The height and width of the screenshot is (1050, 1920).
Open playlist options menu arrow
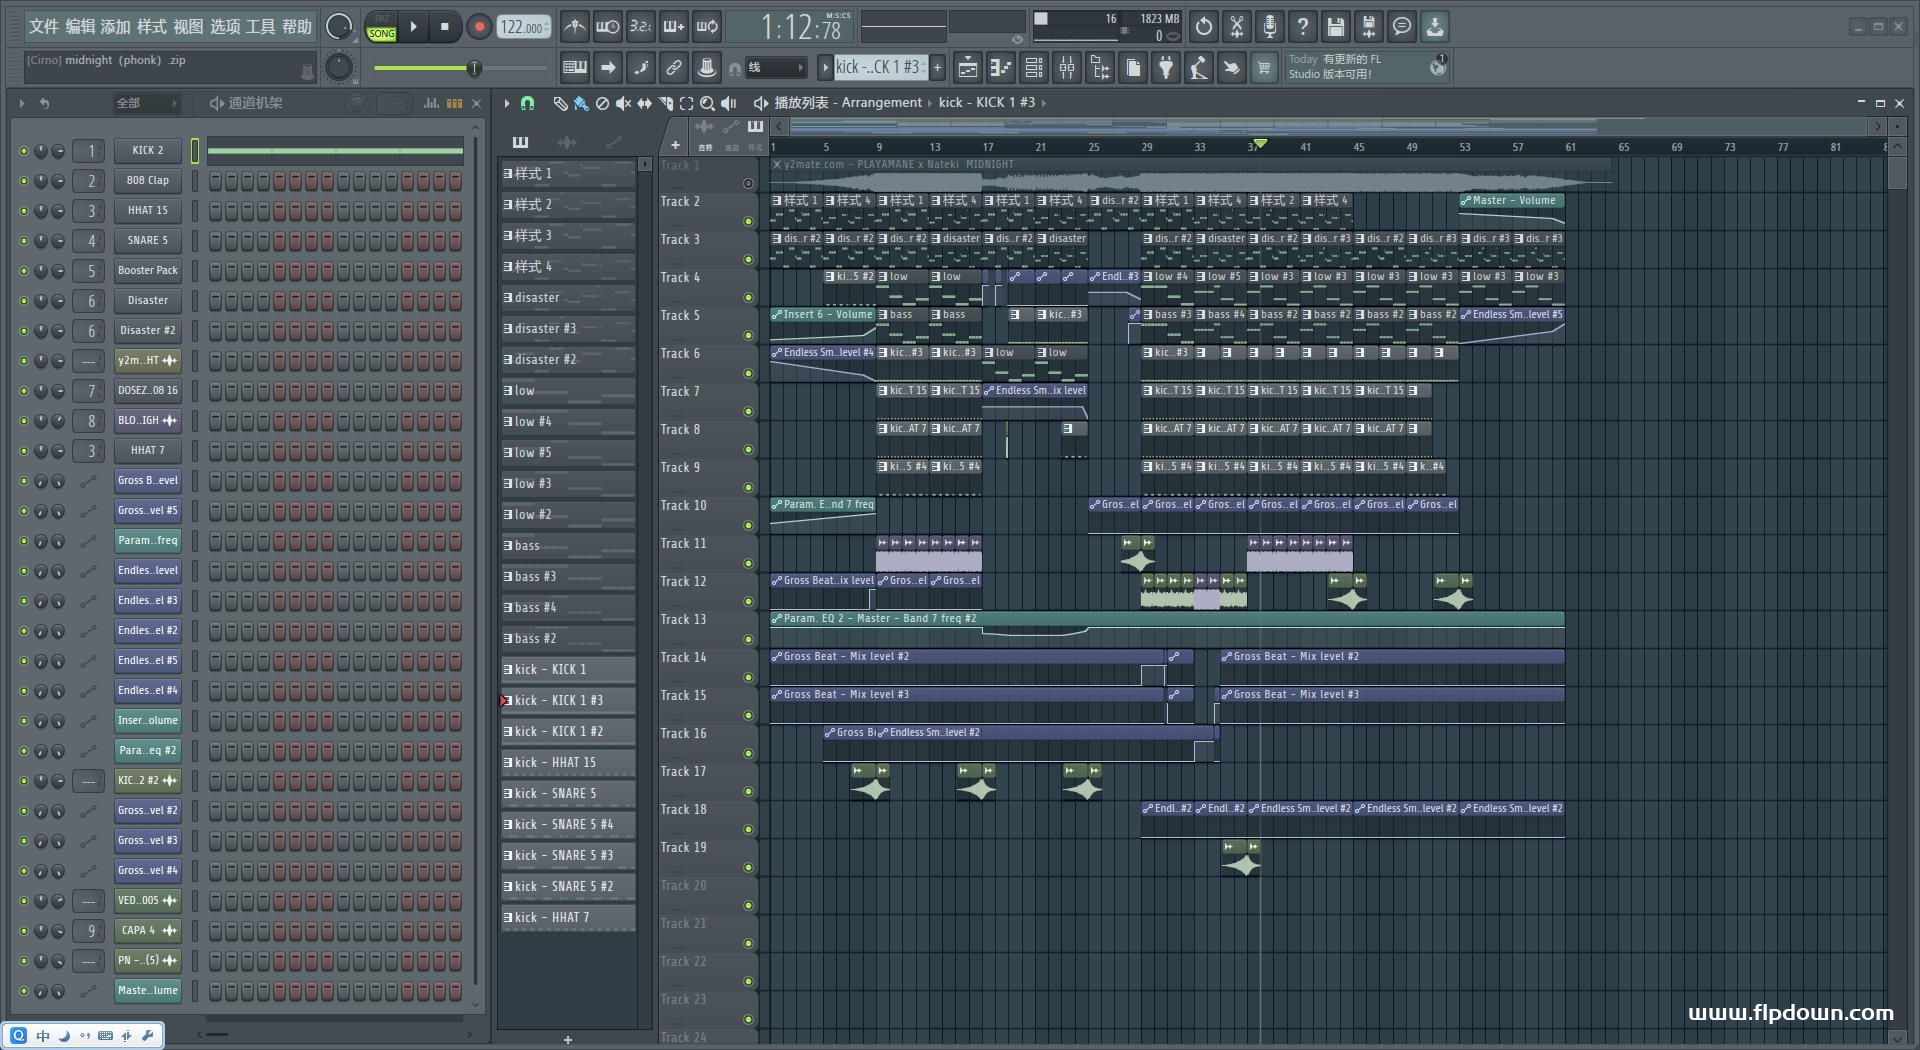pos(507,103)
